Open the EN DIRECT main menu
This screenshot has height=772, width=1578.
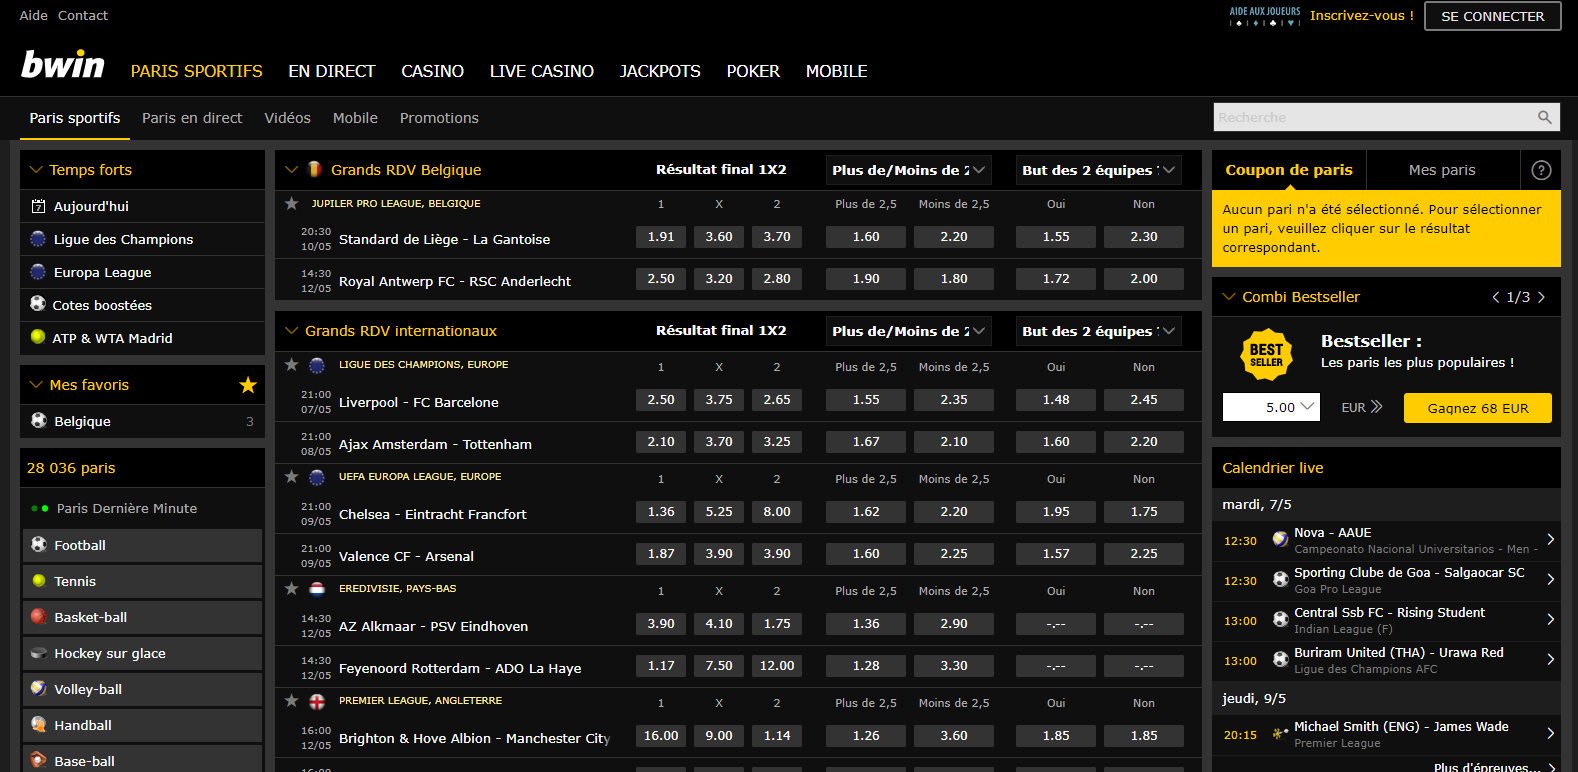click(332, 71)
